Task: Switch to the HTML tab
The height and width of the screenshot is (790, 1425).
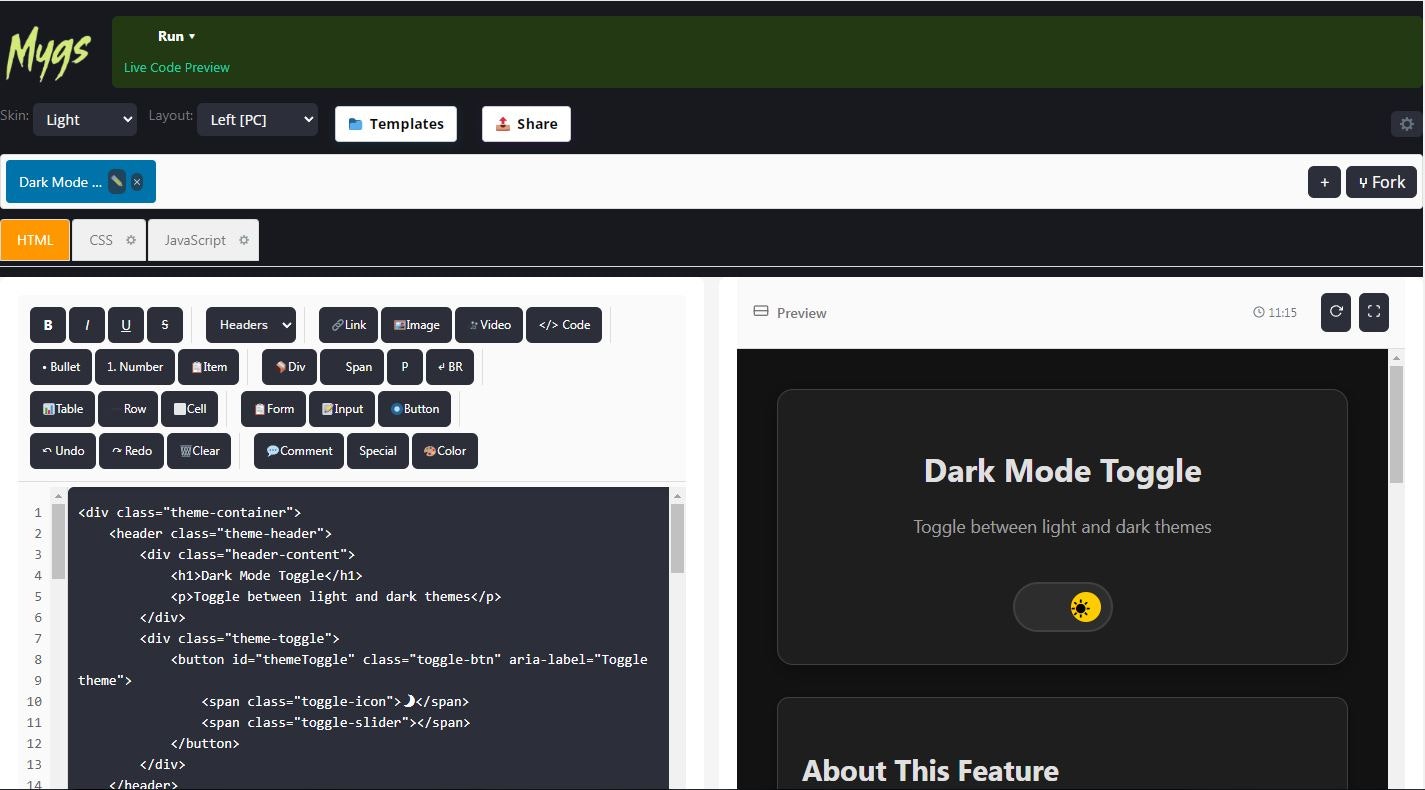Action: pyautogui.click(x=35, y=240)
